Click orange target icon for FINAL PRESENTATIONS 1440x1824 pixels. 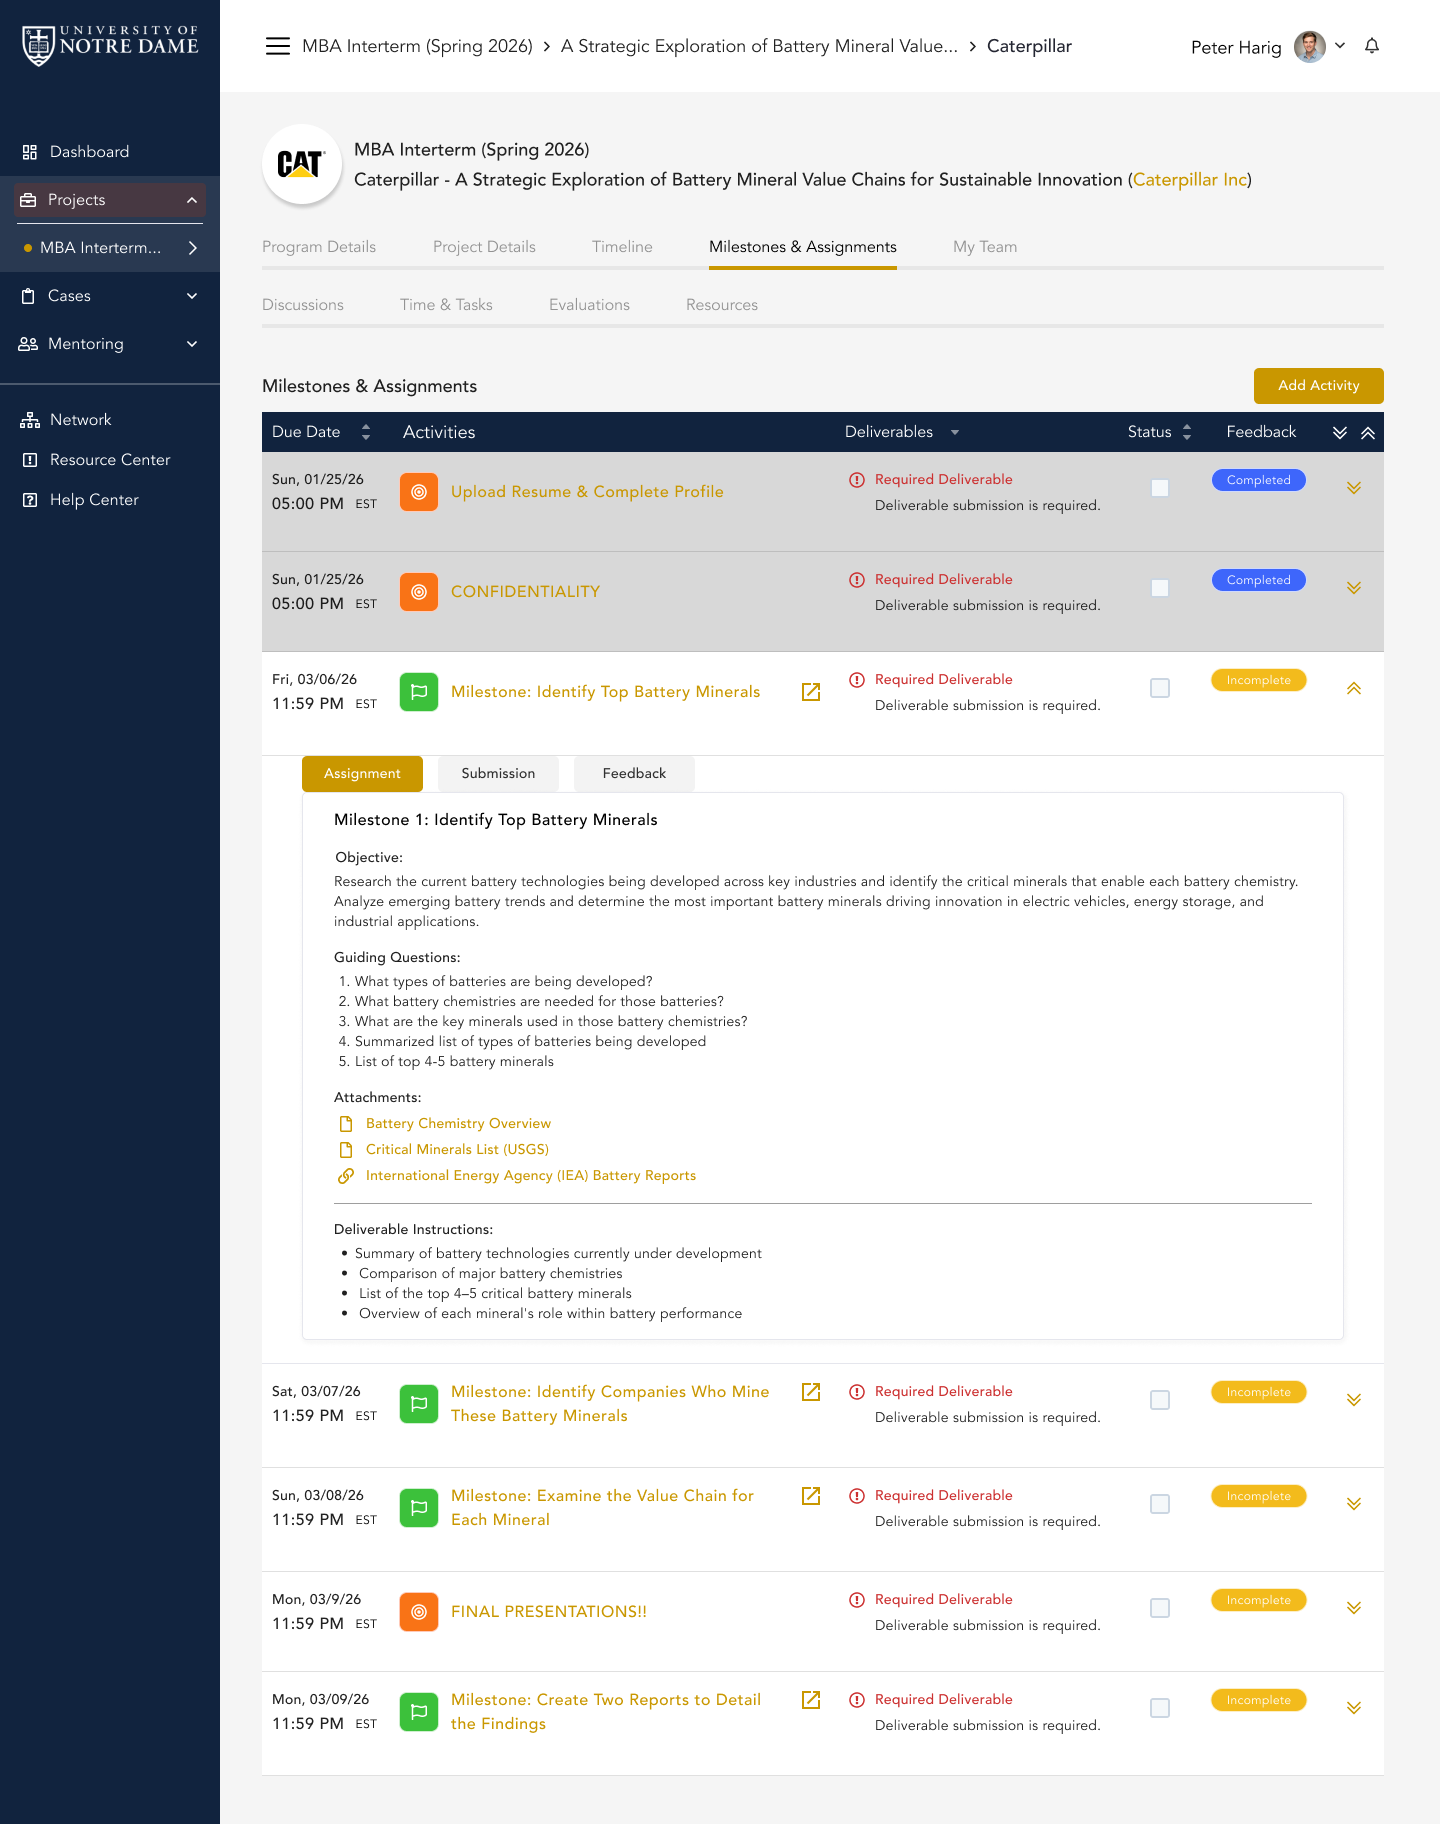click(419, 1612)
